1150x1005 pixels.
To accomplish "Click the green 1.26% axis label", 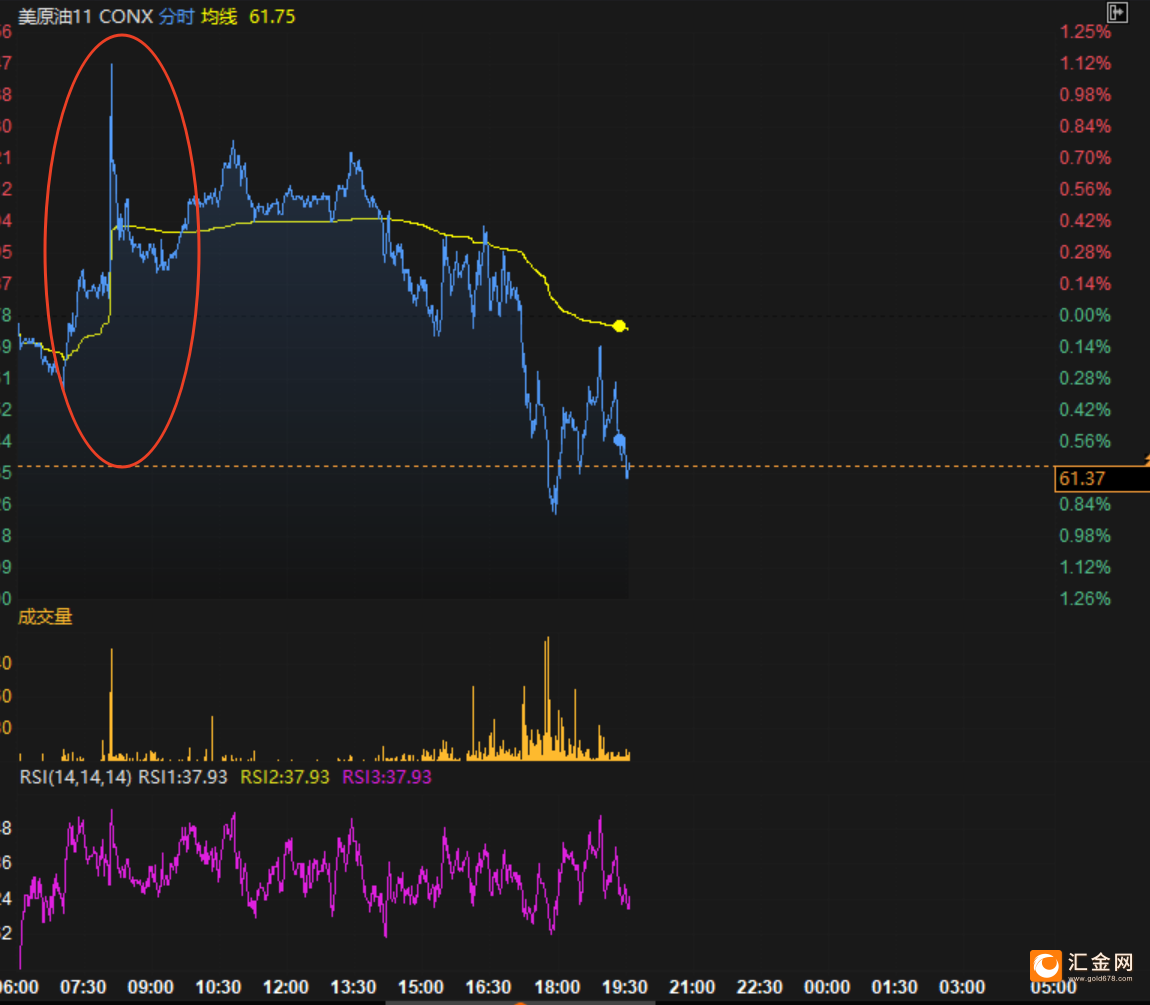I will (x=1085, y=599).
